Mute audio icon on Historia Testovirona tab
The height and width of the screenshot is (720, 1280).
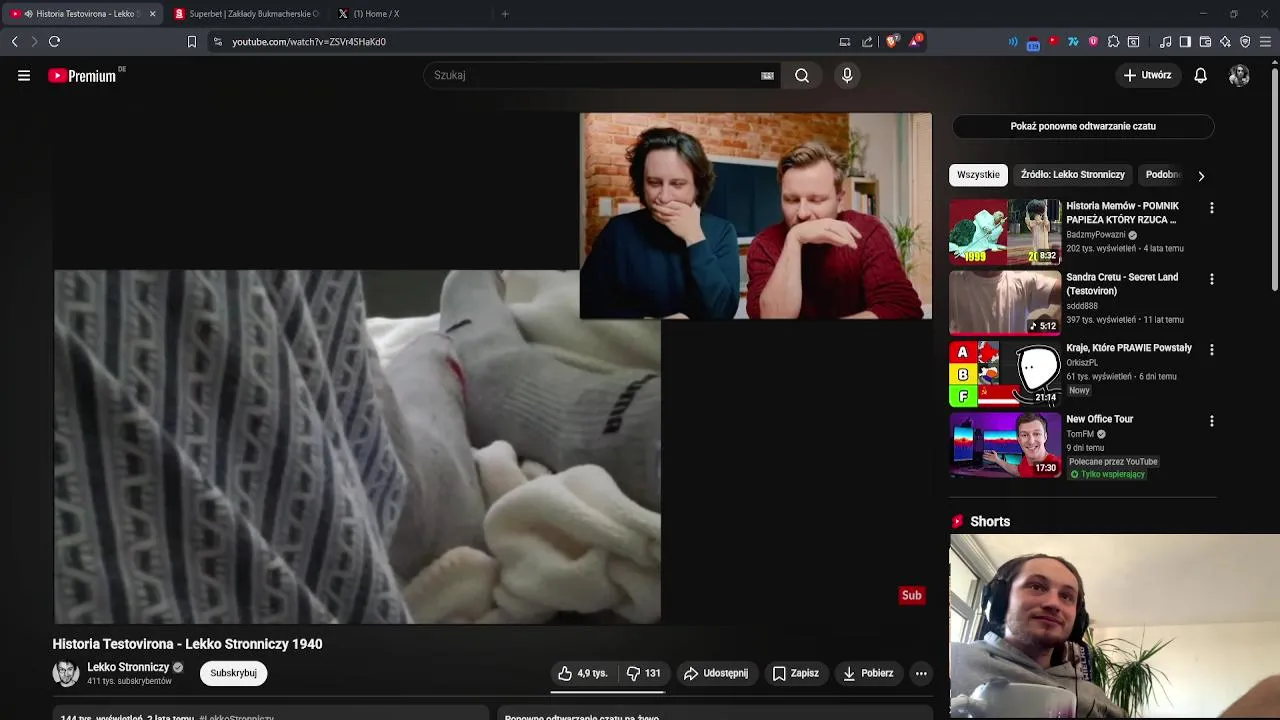tap(28, 14)
